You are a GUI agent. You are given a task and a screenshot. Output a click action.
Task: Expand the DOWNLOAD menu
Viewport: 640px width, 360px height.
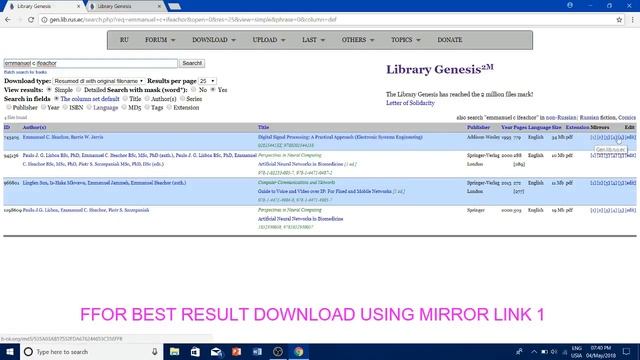214,40
